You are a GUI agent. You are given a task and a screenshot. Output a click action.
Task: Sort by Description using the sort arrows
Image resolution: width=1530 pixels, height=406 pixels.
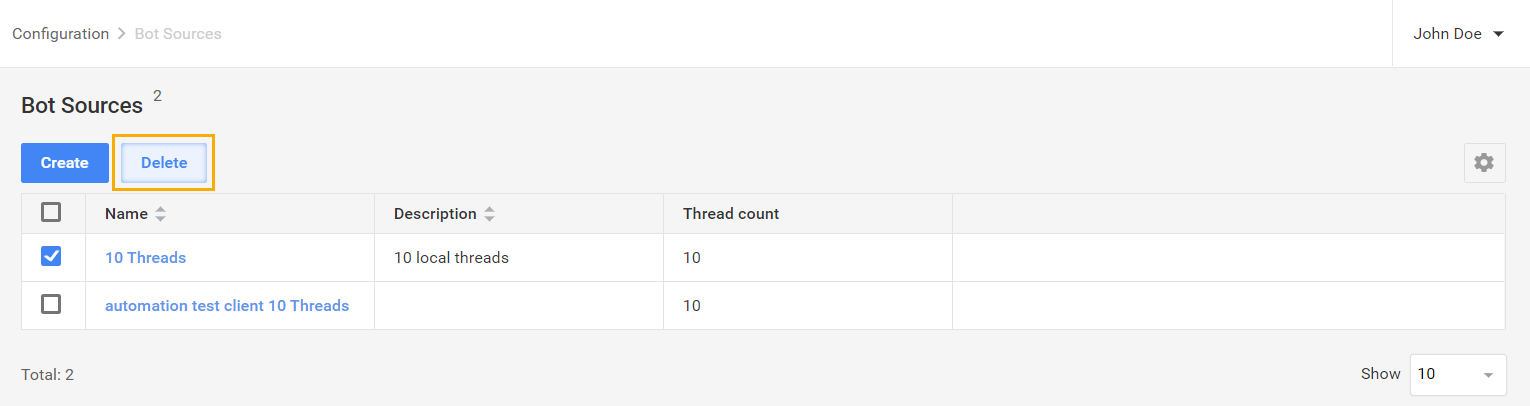[x=489, y=214]
